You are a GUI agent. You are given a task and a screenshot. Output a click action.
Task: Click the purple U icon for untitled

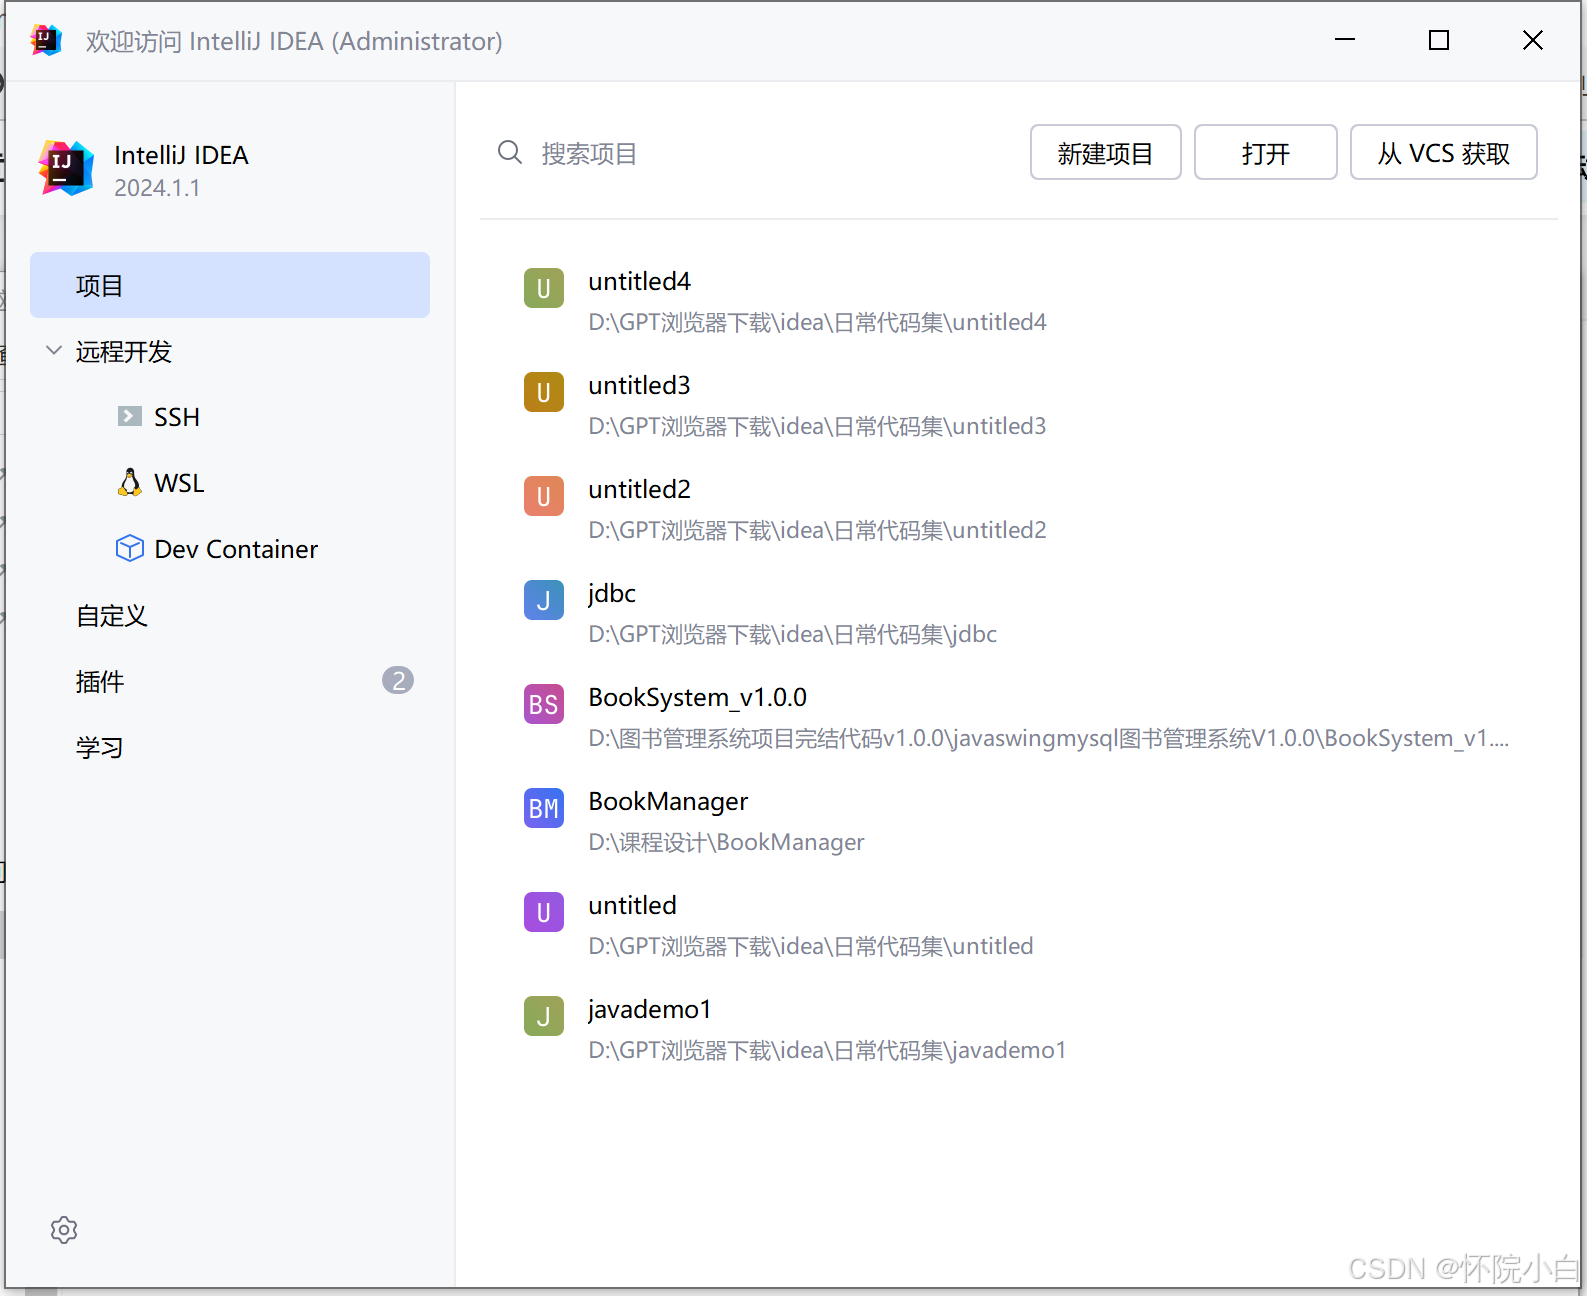pyautogui.click(x=544, y=912)
